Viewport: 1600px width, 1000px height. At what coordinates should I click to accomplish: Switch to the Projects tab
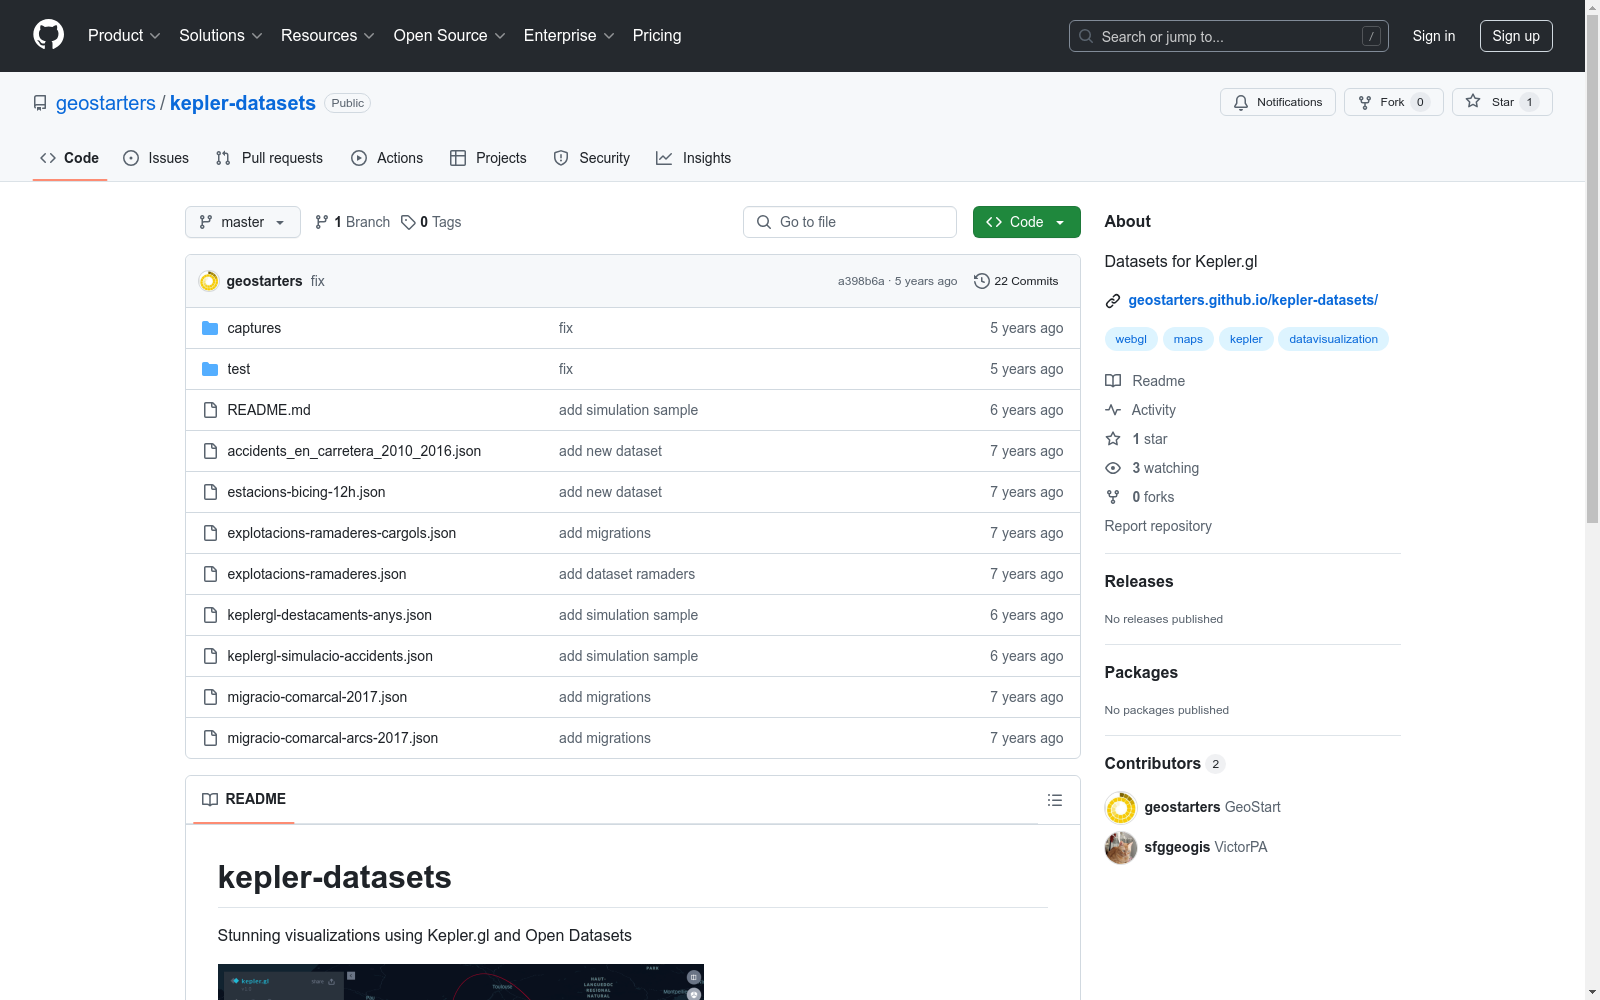pyautogui.click(x=488, y=158)
